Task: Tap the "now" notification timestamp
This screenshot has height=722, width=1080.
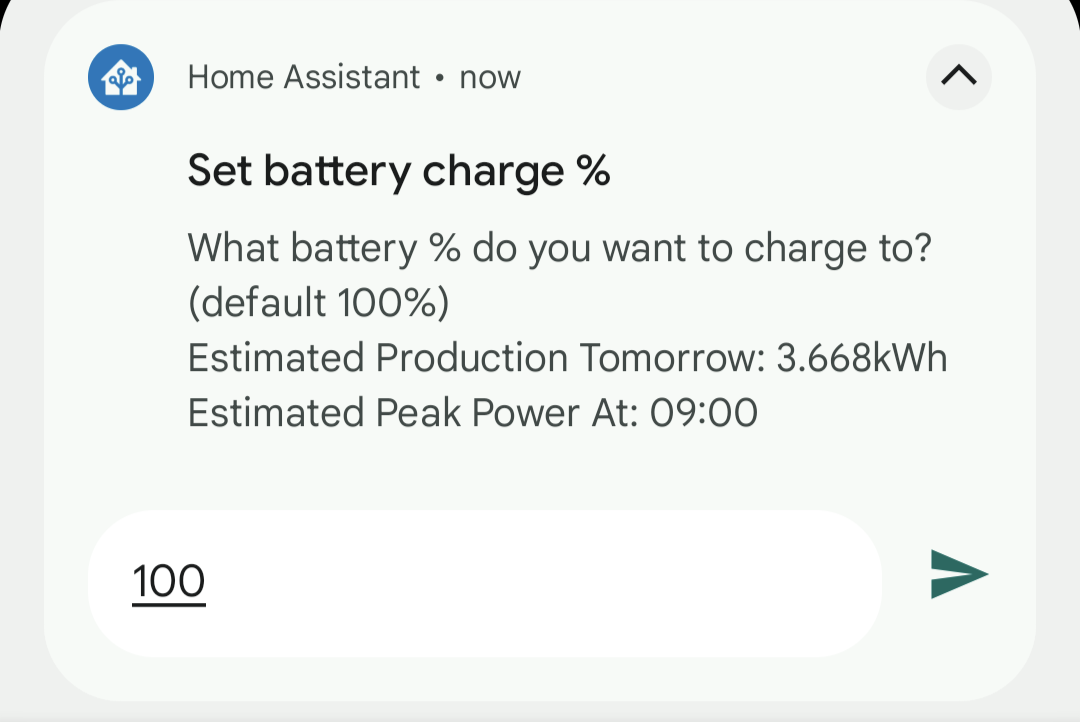Action: [x=490, y=78]
